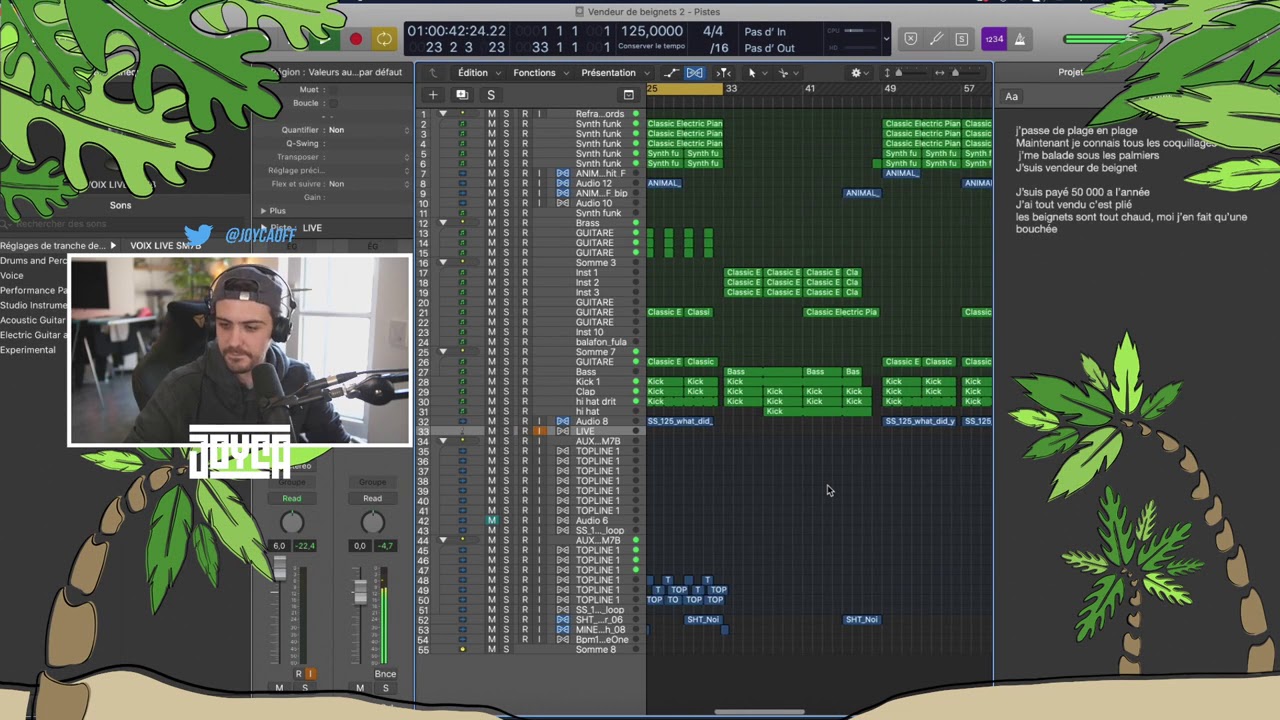
Task: Toggle input monitoring on the LIVE track
Action: [x=539, y=431]
